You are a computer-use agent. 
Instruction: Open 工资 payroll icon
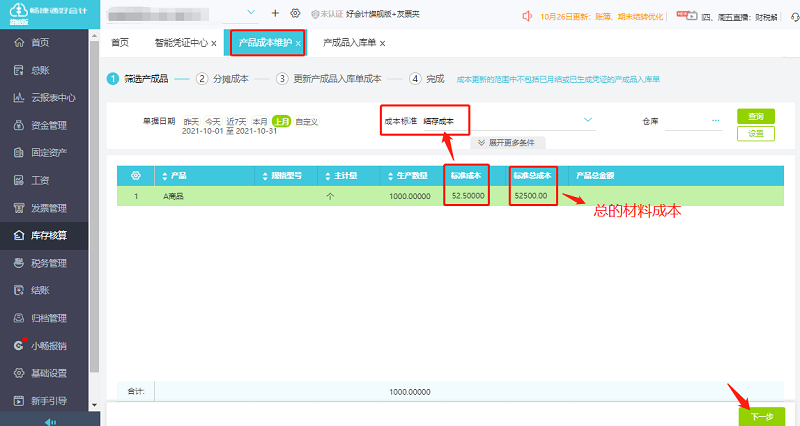click(x=19, y=180)
